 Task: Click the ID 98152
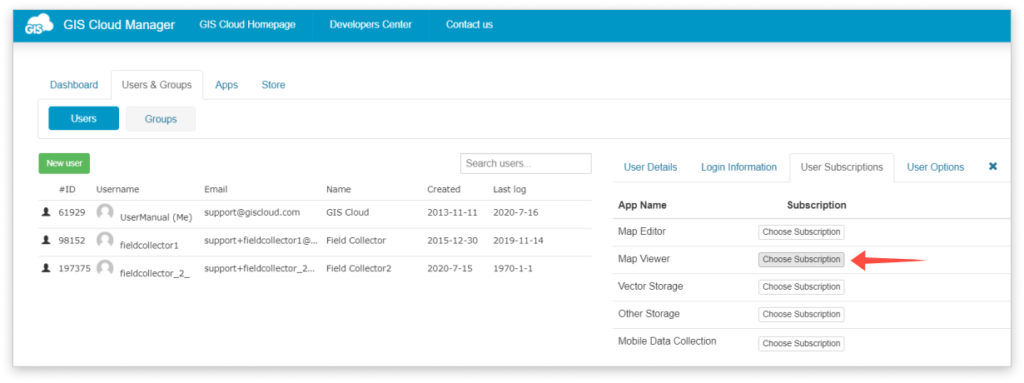pyautogui.click(x=72, y=241)
